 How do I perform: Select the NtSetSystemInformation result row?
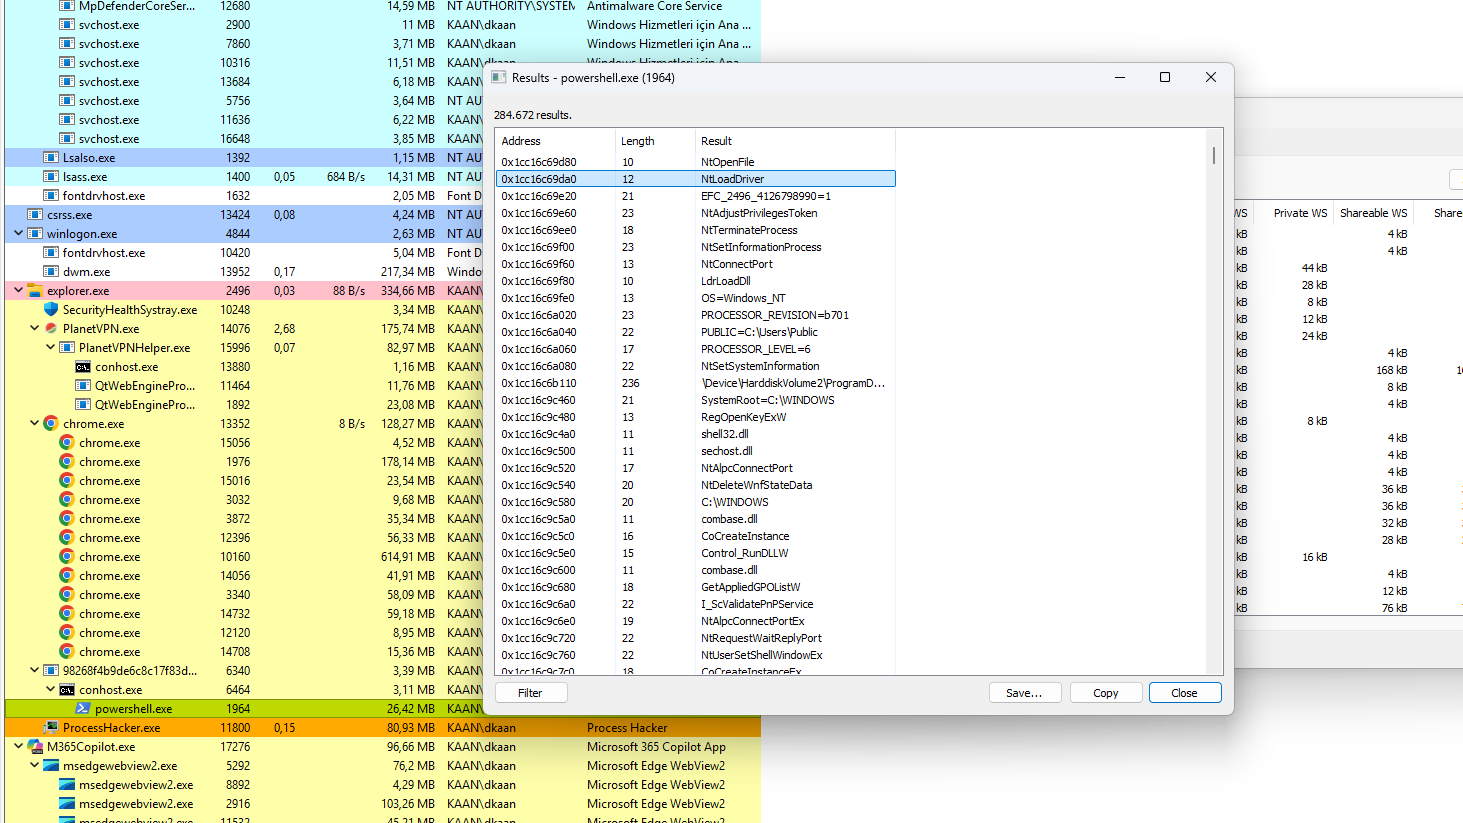(696, 366)
